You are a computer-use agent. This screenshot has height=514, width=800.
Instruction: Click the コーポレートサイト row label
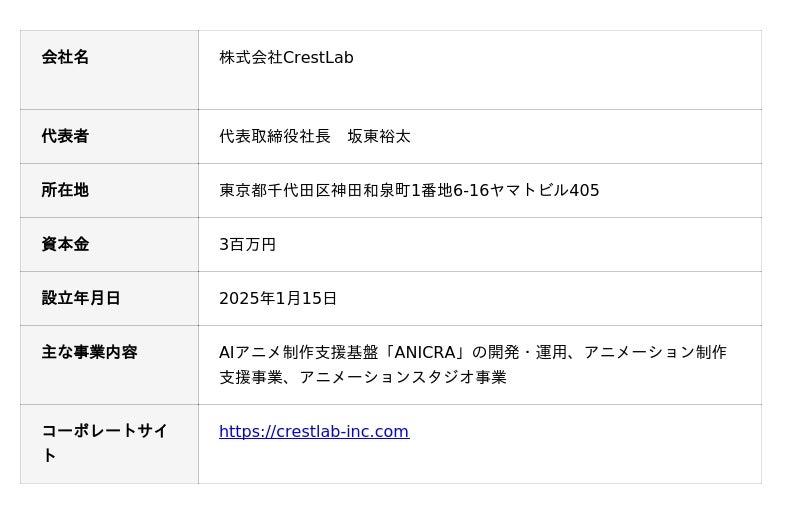[x=104, y=432]
